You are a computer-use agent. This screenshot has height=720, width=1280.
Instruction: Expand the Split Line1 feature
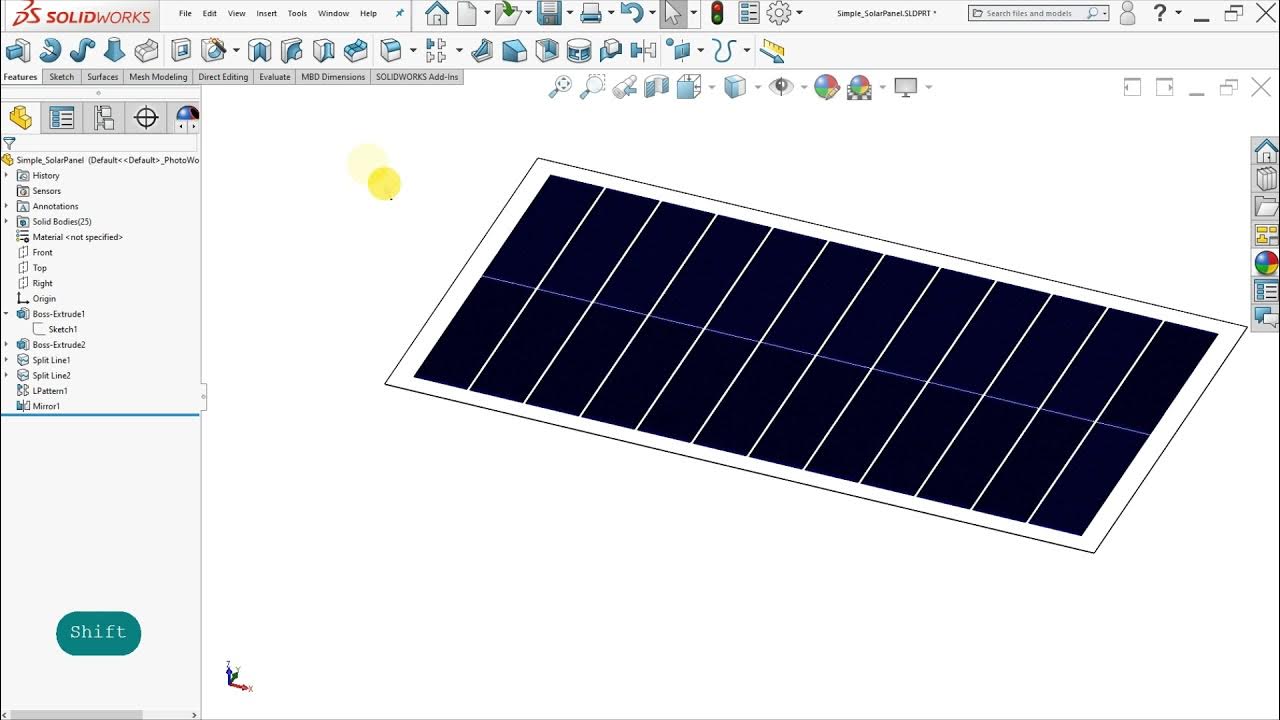6,360
